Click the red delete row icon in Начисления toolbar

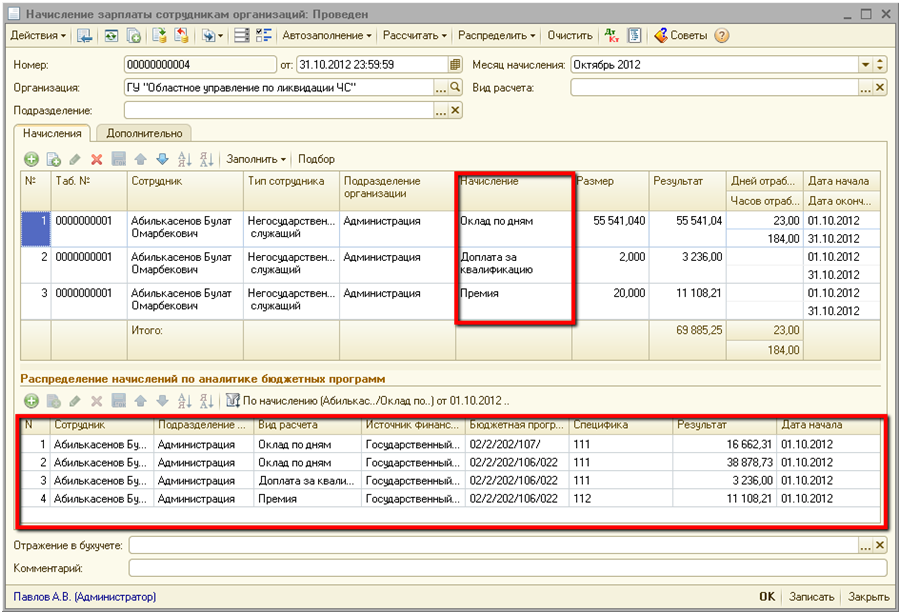point(97,159)
